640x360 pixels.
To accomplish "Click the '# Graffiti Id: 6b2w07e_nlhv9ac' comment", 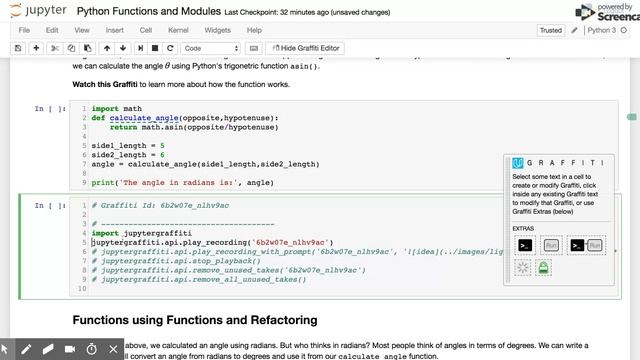I will pyautogui.click(x=160, y=205).
